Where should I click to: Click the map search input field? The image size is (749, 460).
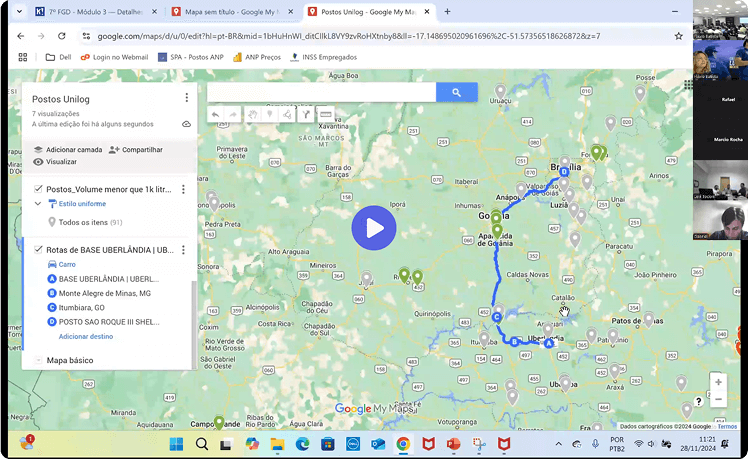click(x=321, y=92)
